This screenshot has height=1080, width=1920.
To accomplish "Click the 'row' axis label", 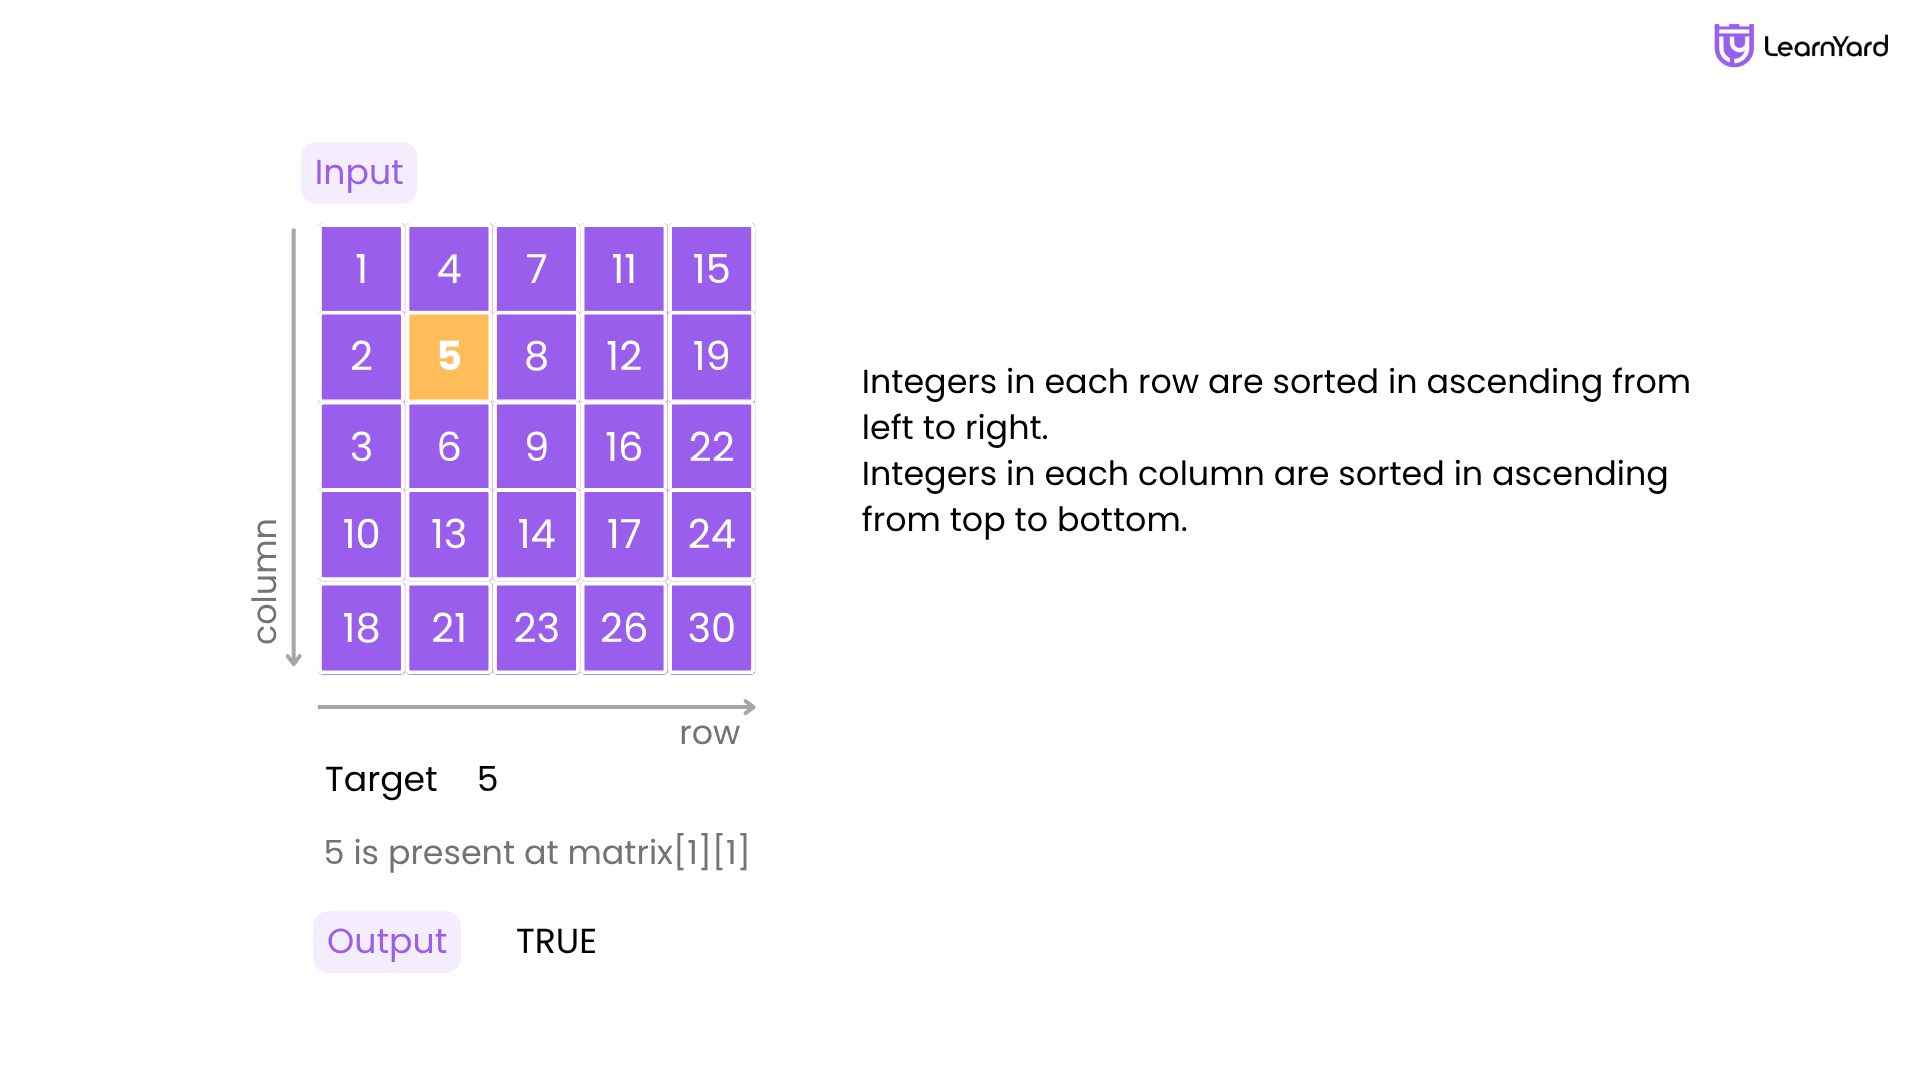I will [709, 733].
